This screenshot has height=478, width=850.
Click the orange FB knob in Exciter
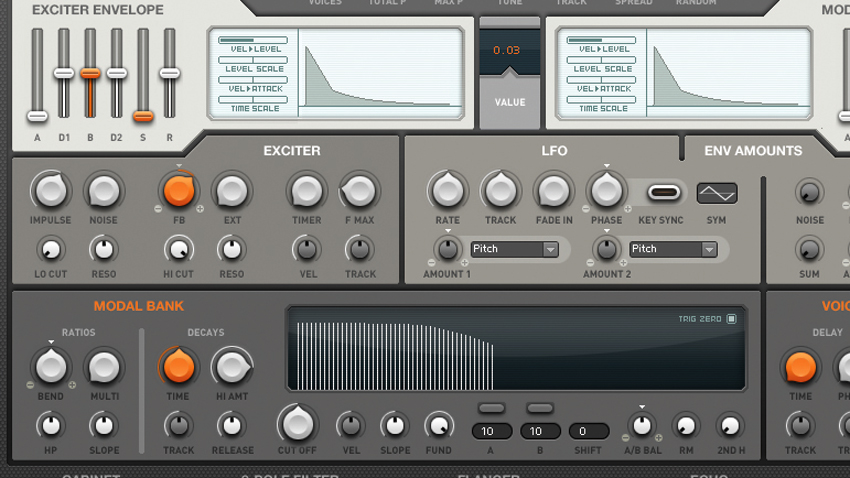pyautogui.click(x=179, y=191)
